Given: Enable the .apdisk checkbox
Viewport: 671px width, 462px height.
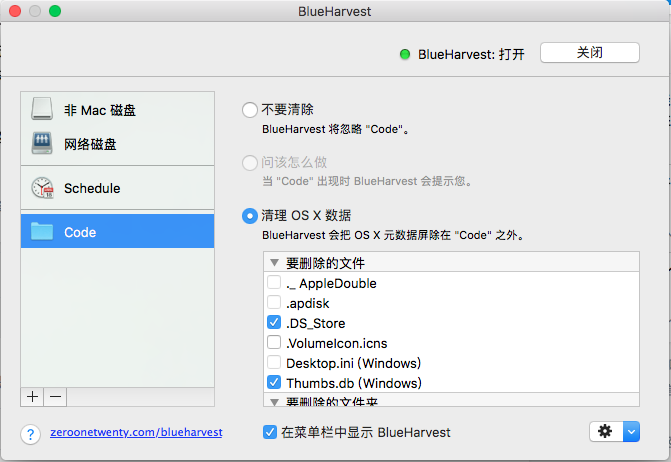Looking at the screenshot, I should pos(274,302).
